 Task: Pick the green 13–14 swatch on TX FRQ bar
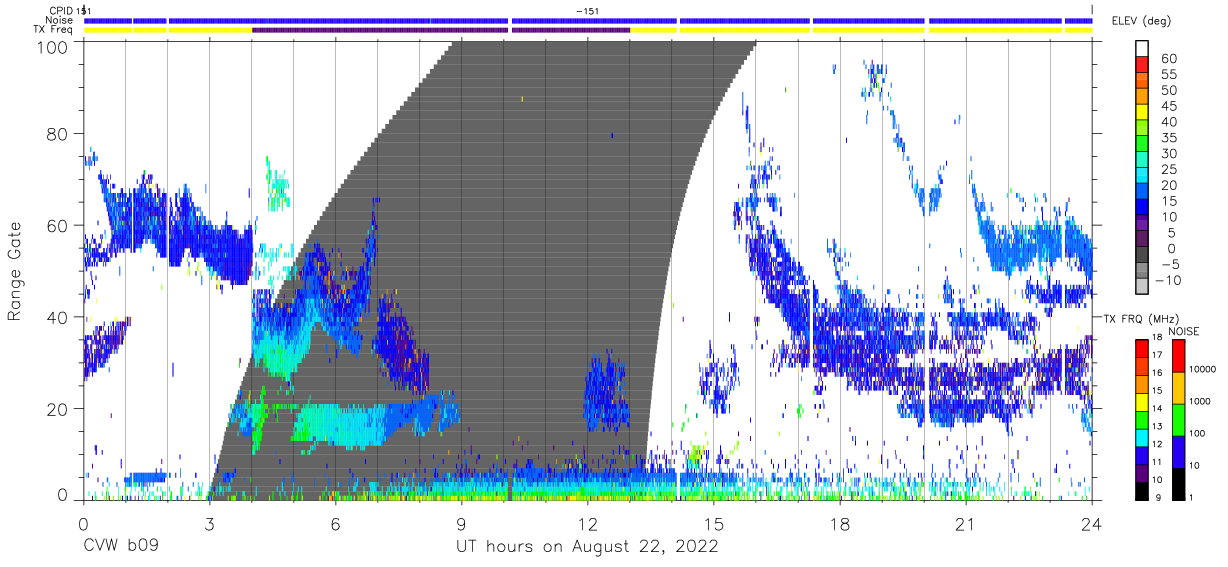(x=1142, y=418)
